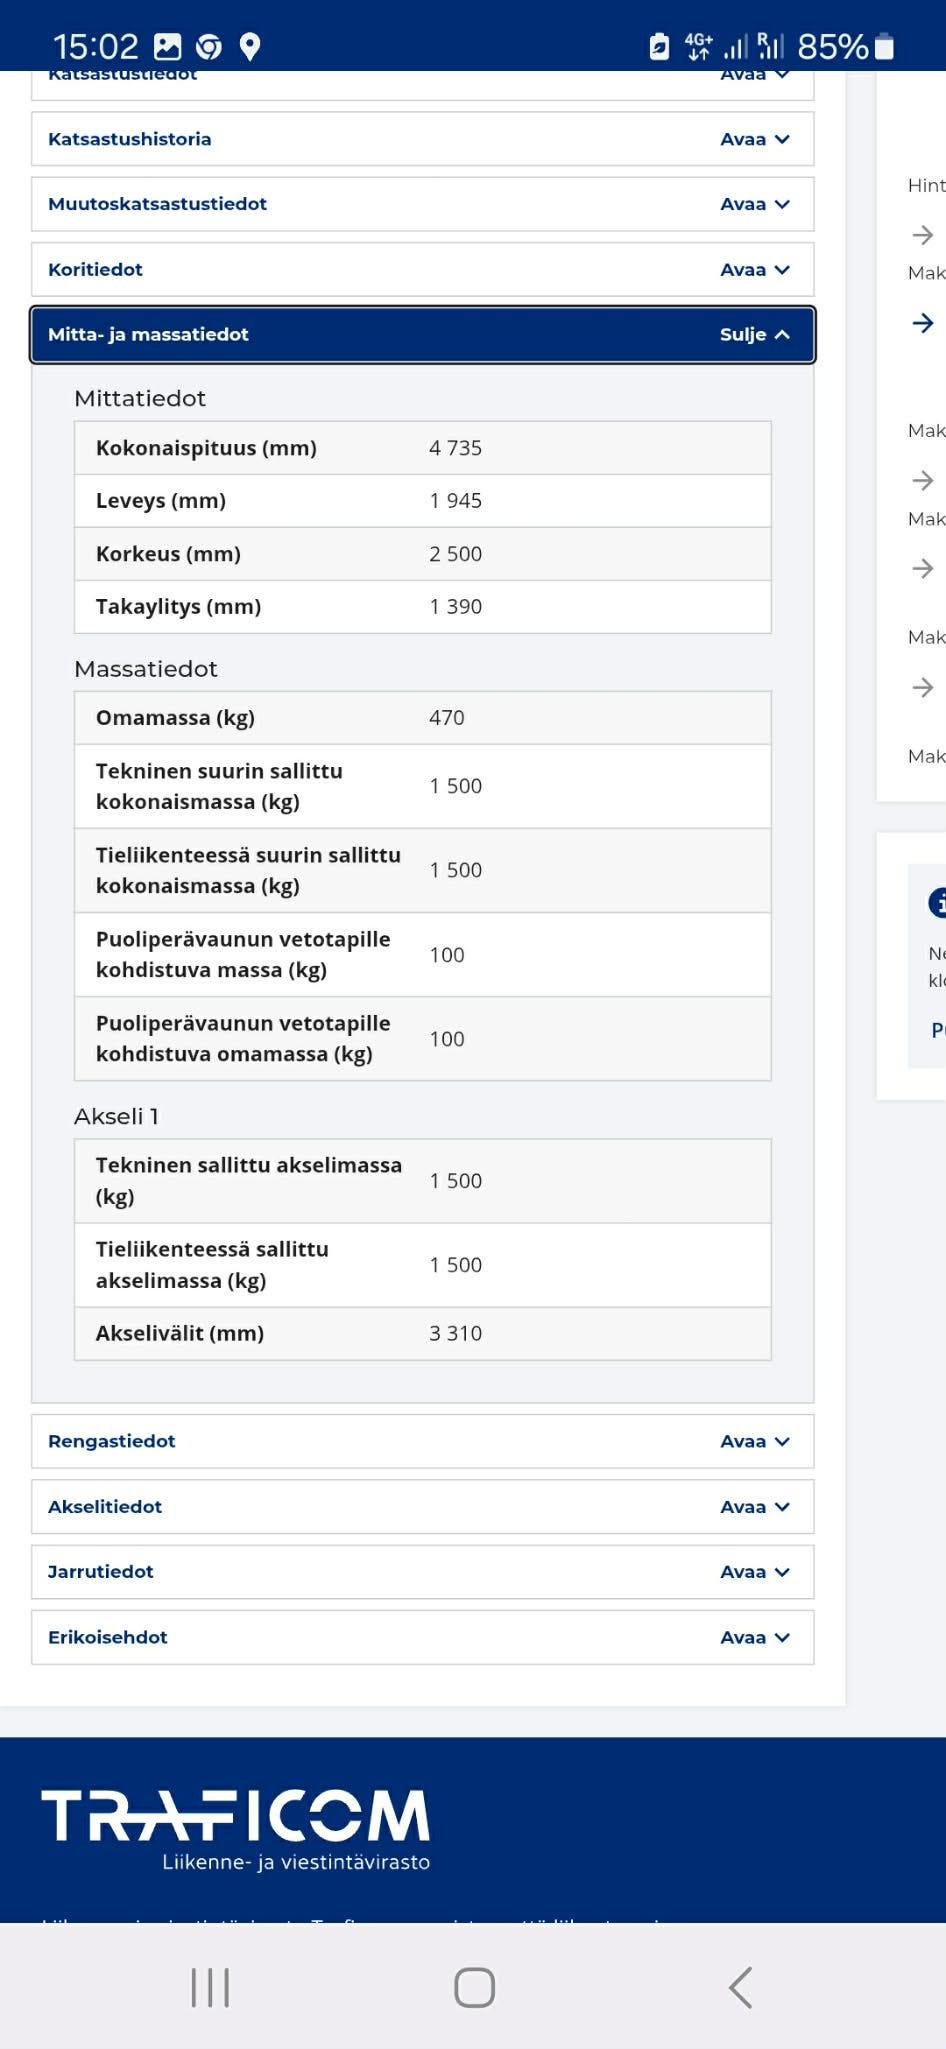Image resolution: width=946 pixels, height=2049 pixels.
Task: Click the Massatiedot heading
Action: coord(146,669)
